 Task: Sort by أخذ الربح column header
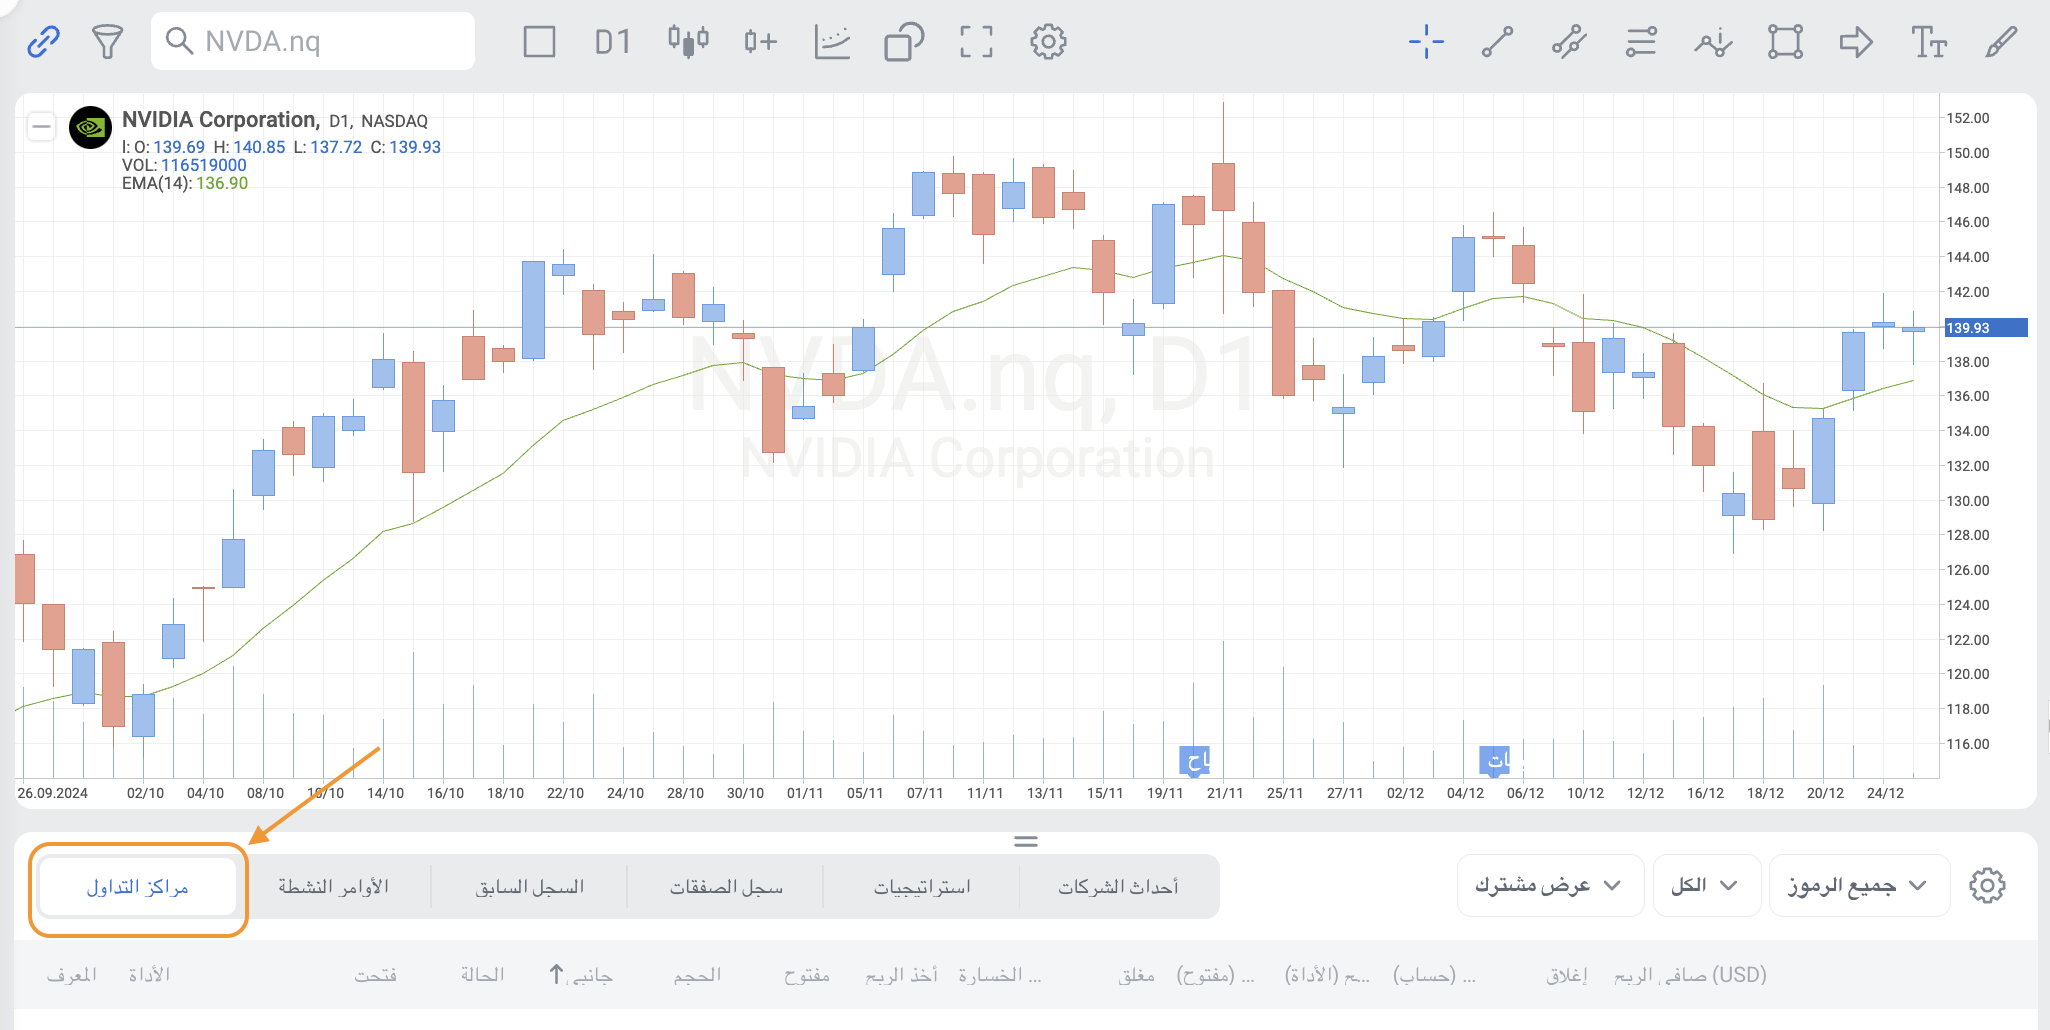[x=901, y=975]
